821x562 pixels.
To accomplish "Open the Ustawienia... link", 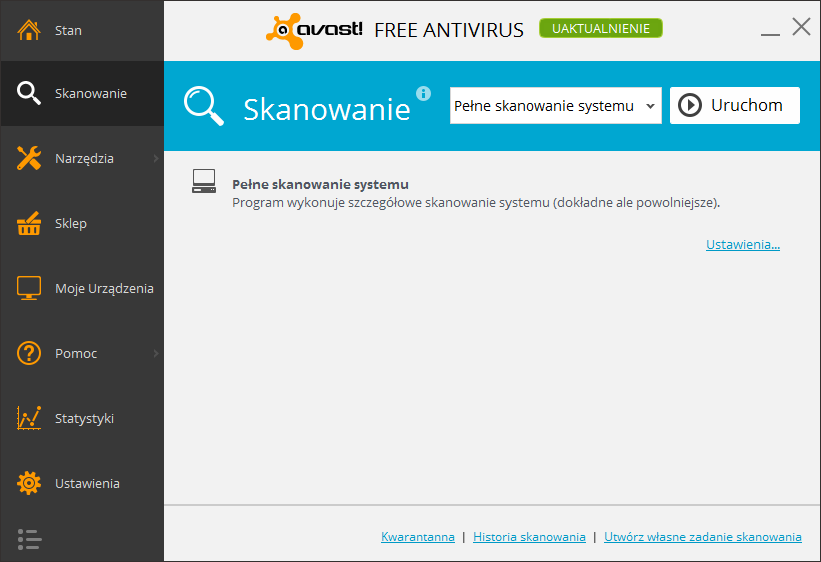I will click(742, 245).
